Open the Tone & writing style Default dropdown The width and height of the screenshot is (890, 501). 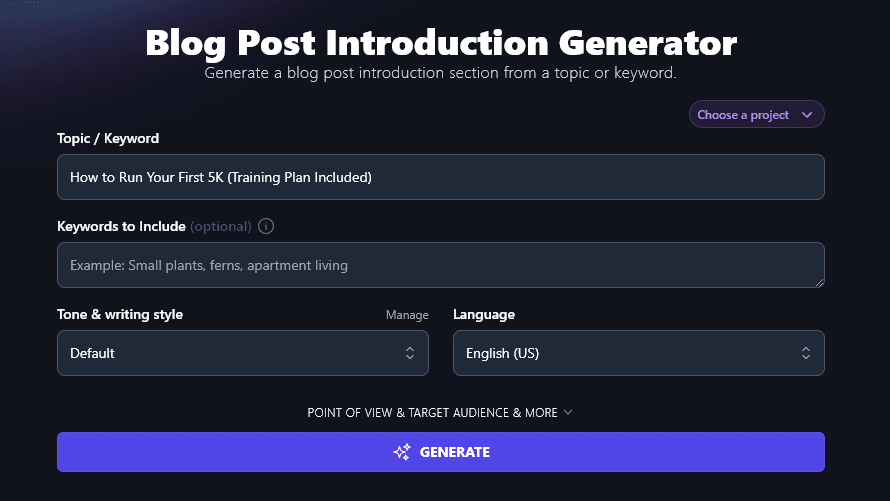tap(242, 353)
